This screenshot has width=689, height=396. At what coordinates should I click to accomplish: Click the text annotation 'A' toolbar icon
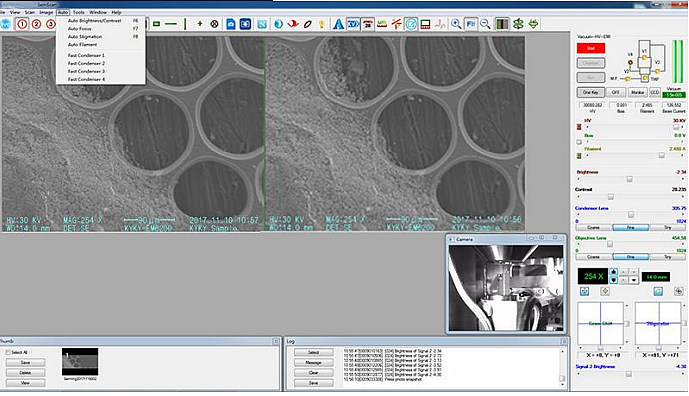pyautogui.click(x=338, y=24)
